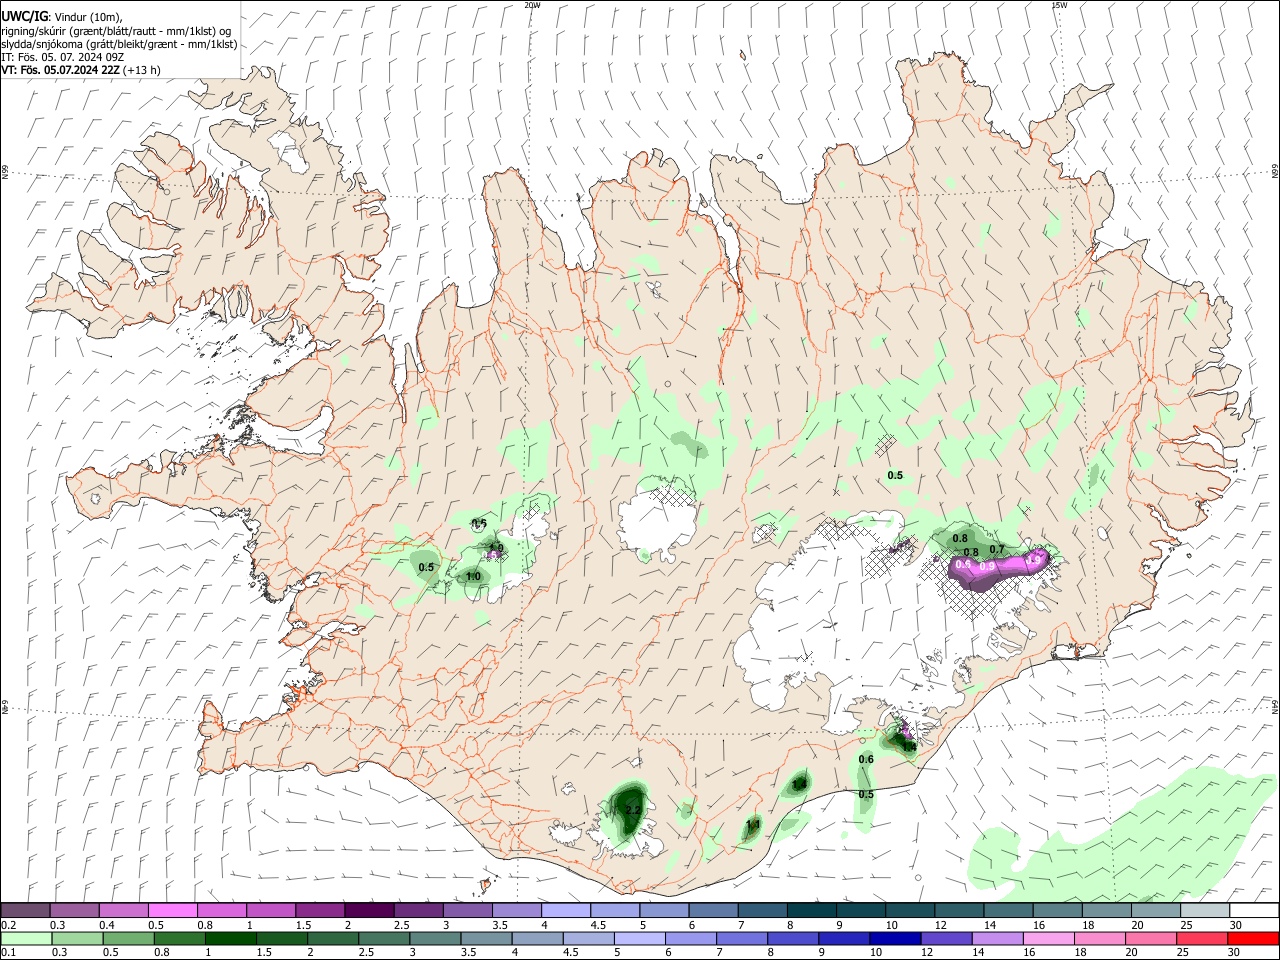Select the "VT: Fös. 05.07.2024 22Z (+13 h)" line
This screenshot has width=1280, height=960.
pyautogui.click(x=81, y=70)
